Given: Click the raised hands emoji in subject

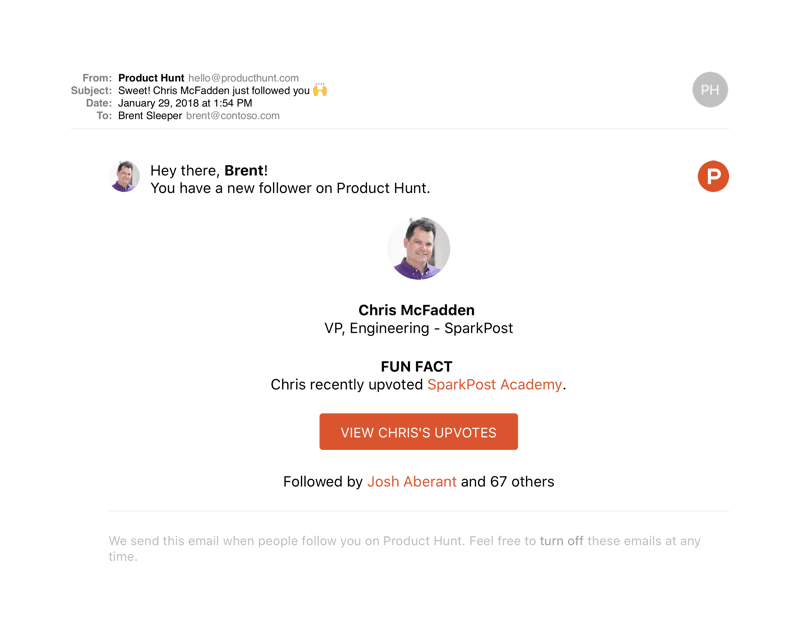Looking at the screenshot, I should [x=320, y=90].
